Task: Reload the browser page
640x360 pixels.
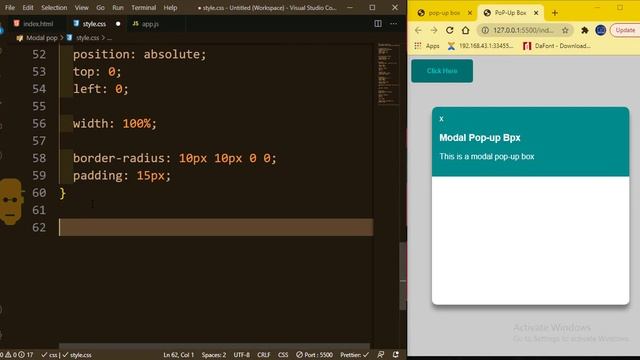Action: click(449, 30)
